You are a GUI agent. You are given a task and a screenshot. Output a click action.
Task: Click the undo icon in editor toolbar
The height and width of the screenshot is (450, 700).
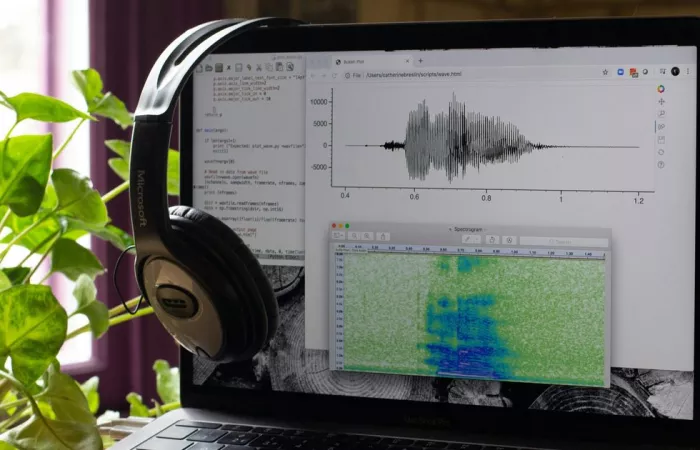click(249, 68)
